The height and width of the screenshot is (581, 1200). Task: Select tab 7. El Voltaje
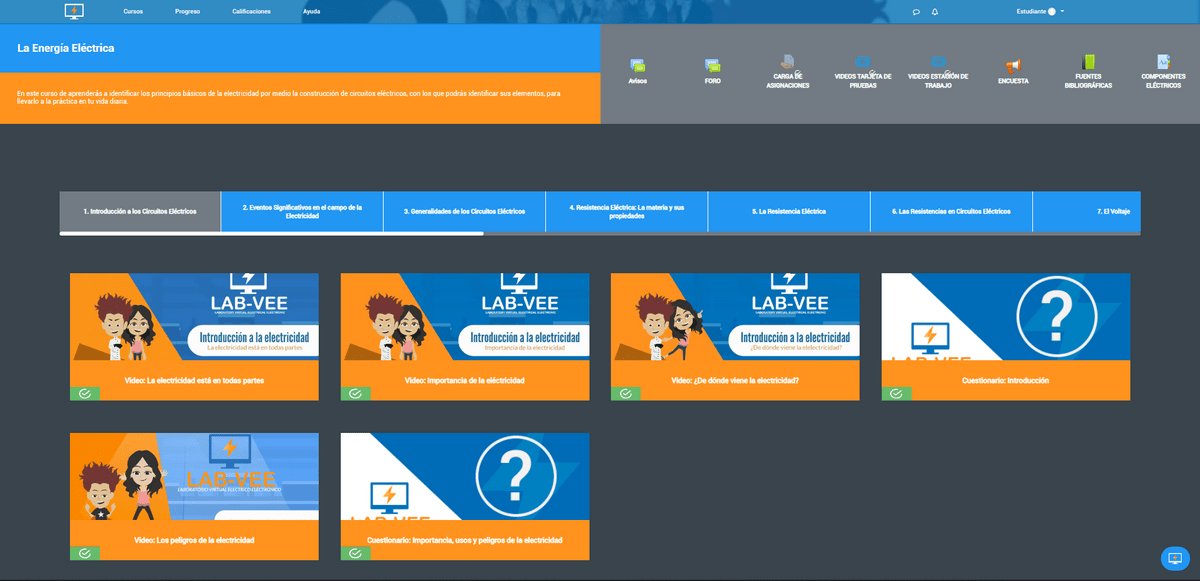(x=1087, y=212)
